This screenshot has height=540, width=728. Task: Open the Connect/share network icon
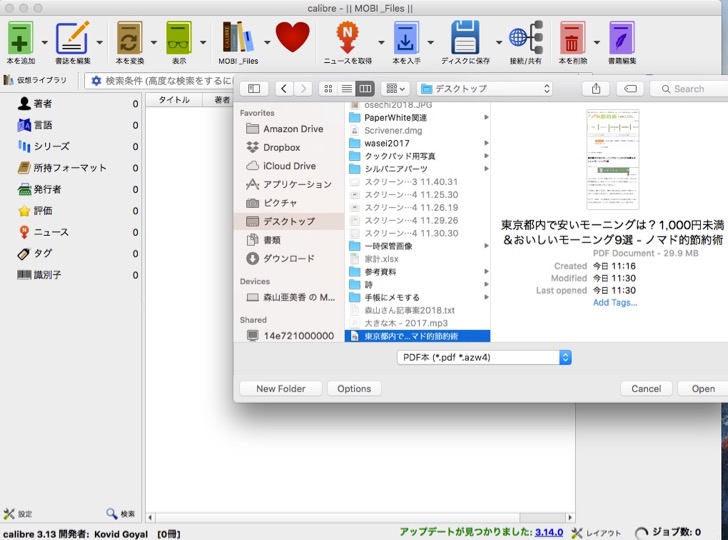click(x=526, y=38)
